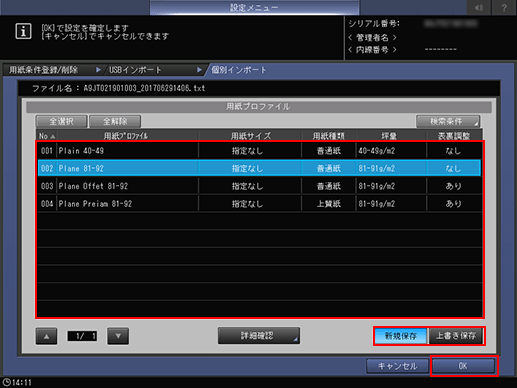Click the 14:11 time display
This screenshot has width=517, height=388.
click(x=22, y=382)
